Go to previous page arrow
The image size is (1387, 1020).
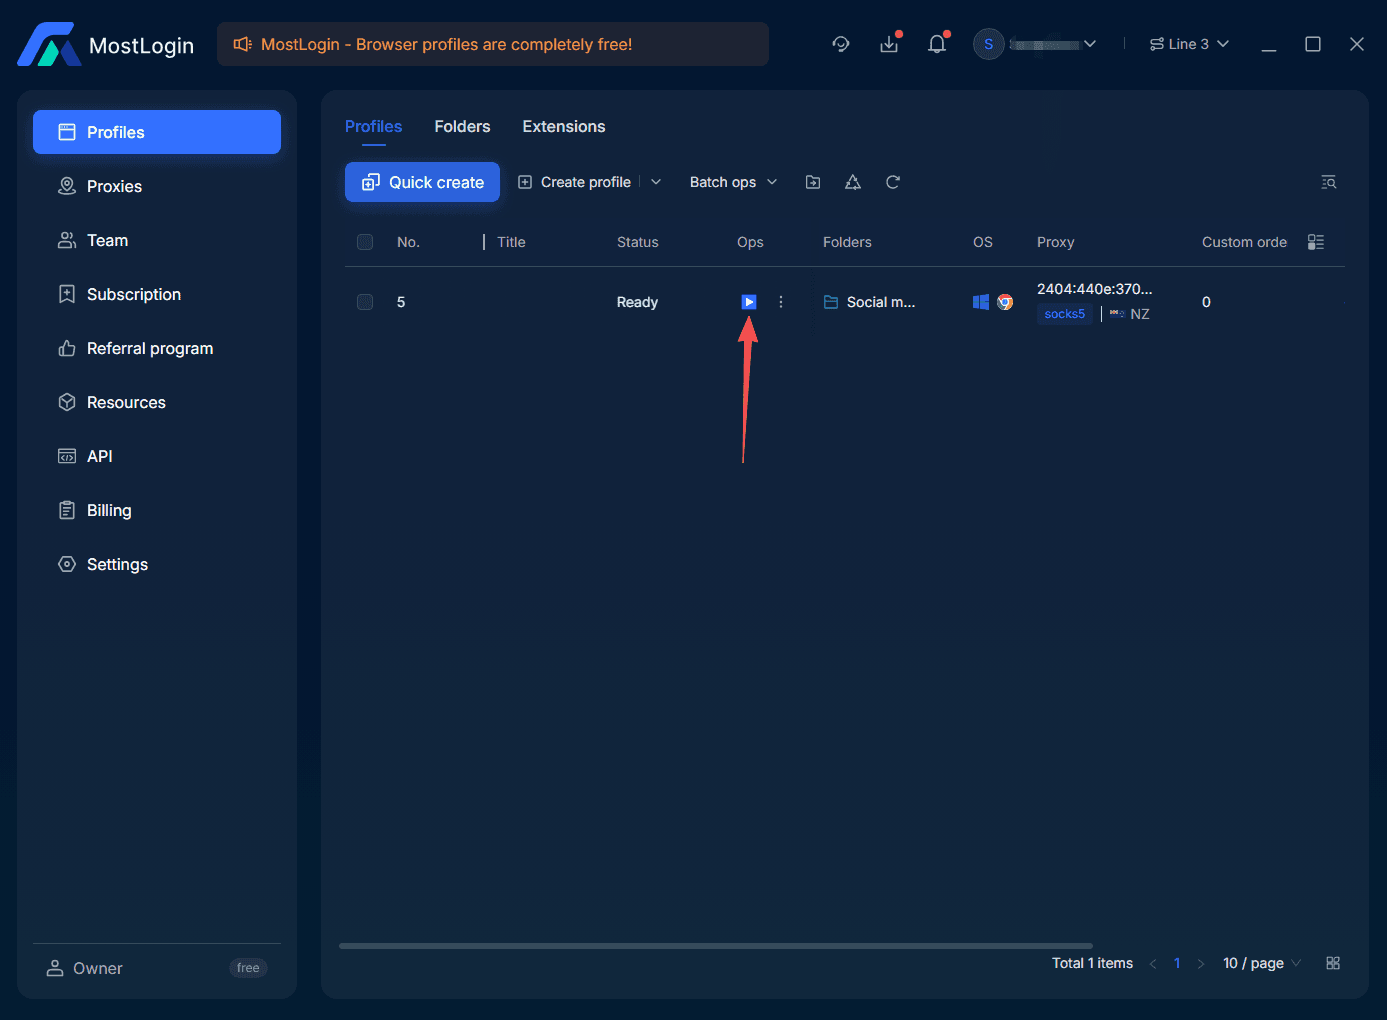1153,964
